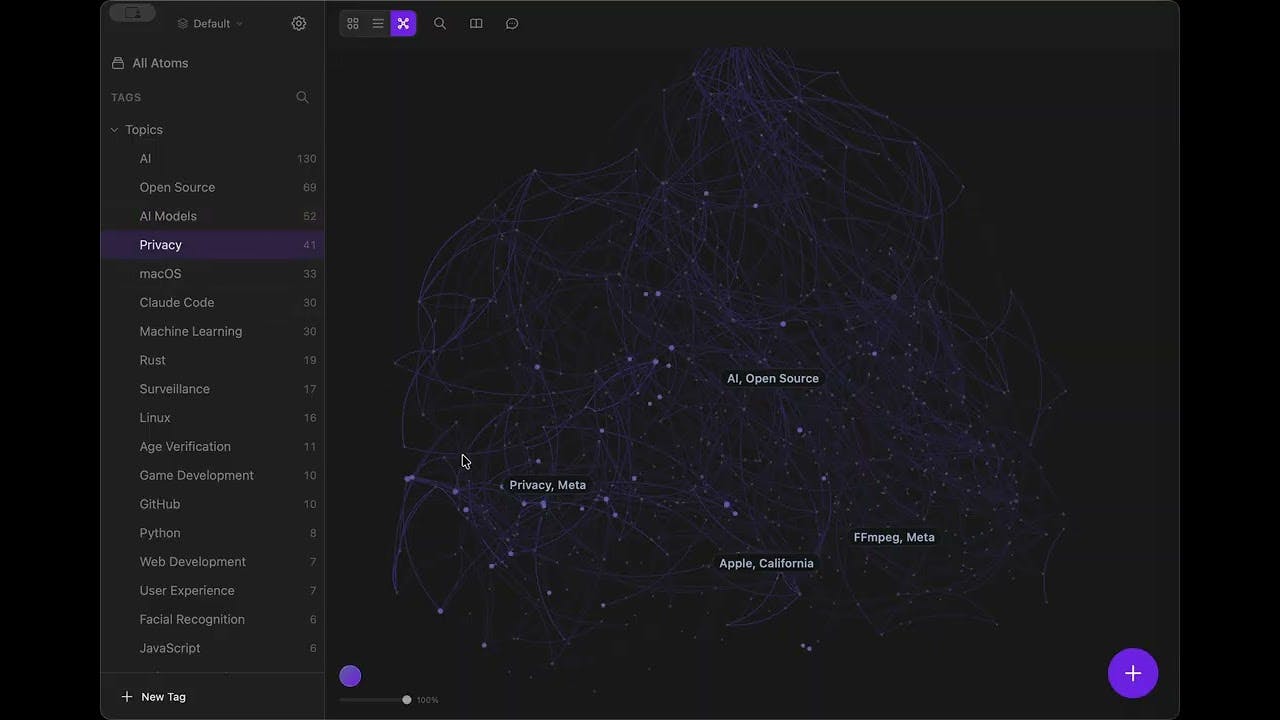Click the New Tag button
This screenshot has height=720, width=1280.
click(153, 697)
